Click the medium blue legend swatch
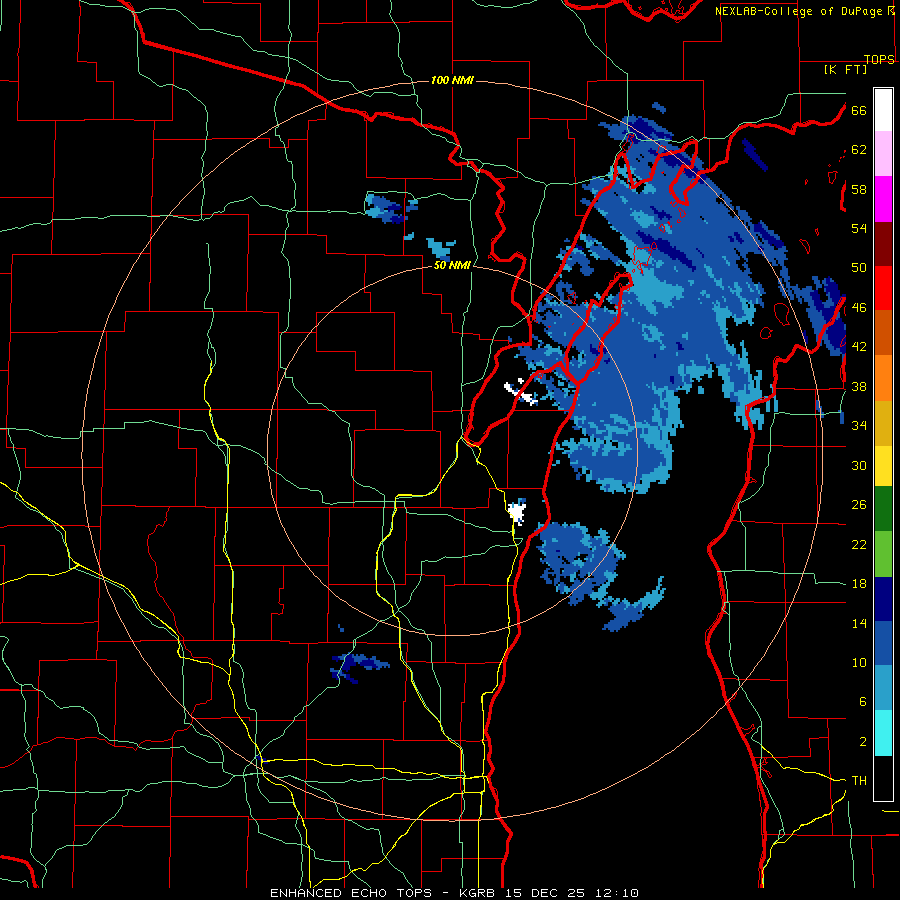 [x=883, y=643]
